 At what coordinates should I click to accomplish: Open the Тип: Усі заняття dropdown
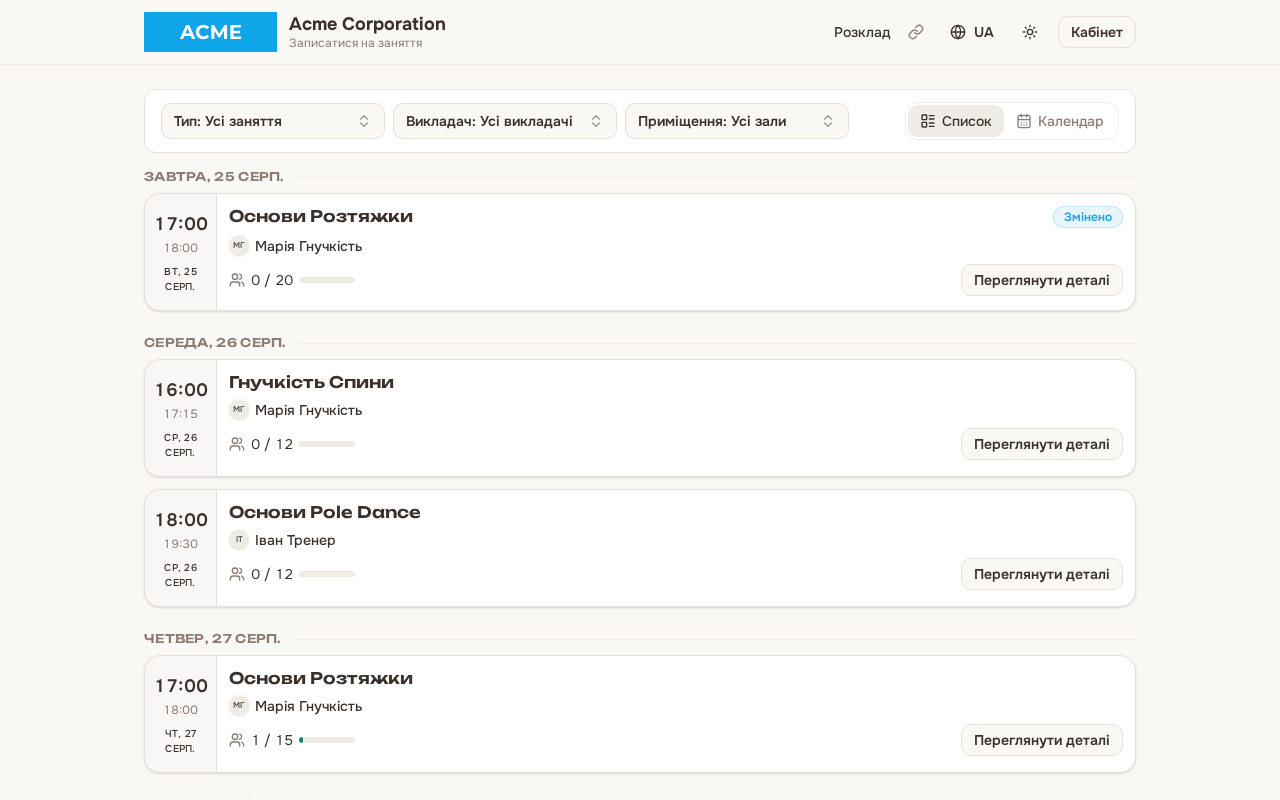pyautogui.click(x=273, y=121)
